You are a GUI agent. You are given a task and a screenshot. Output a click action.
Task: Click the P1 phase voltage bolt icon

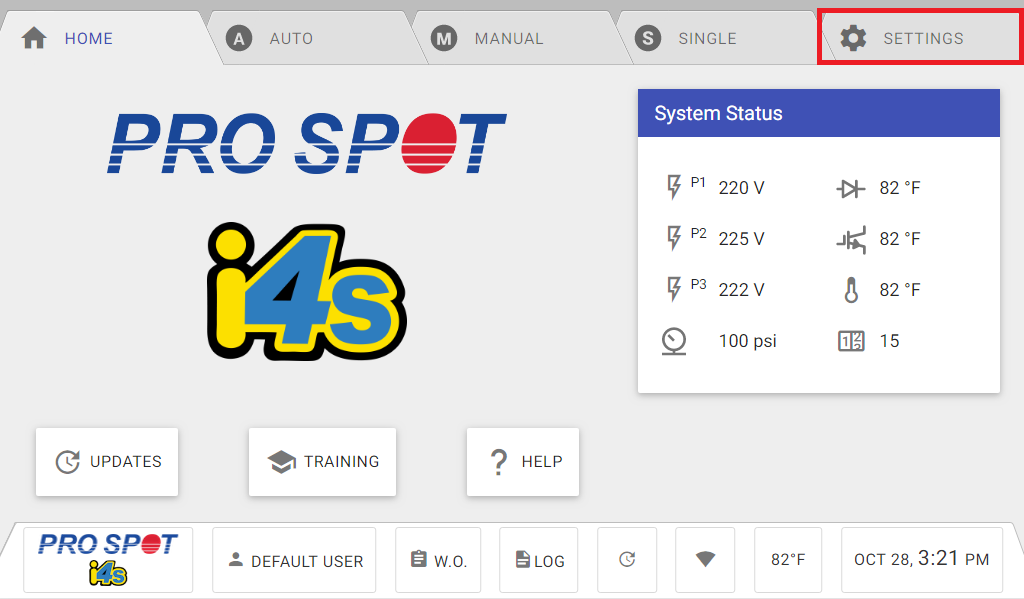(x=673, y=187)
